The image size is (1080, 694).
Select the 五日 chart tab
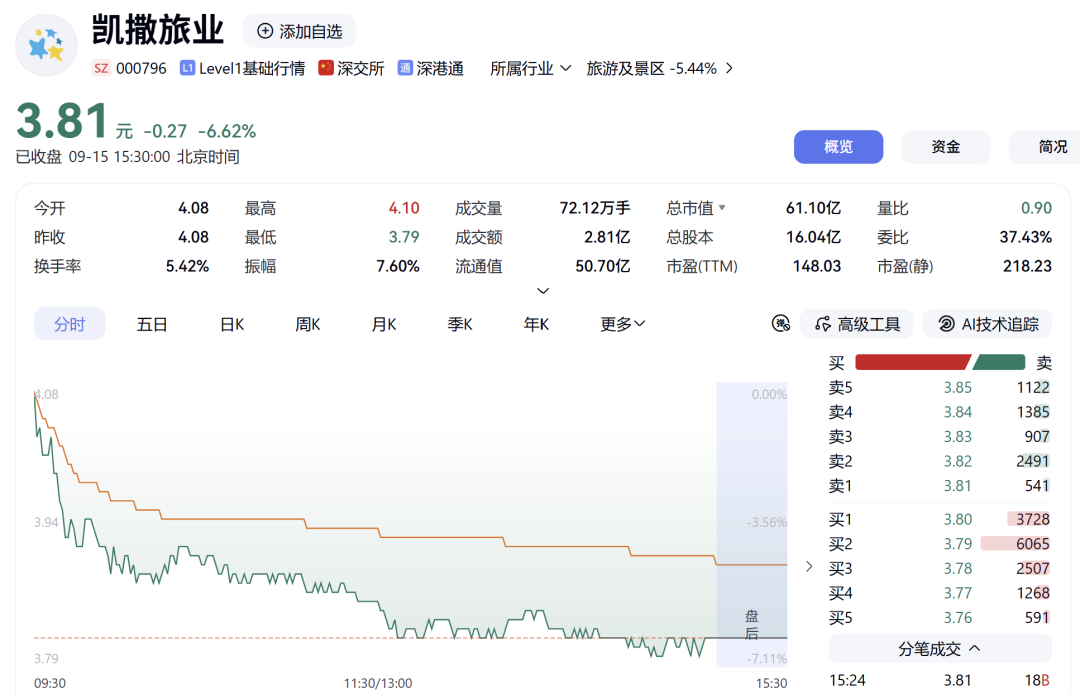(152, 324)
